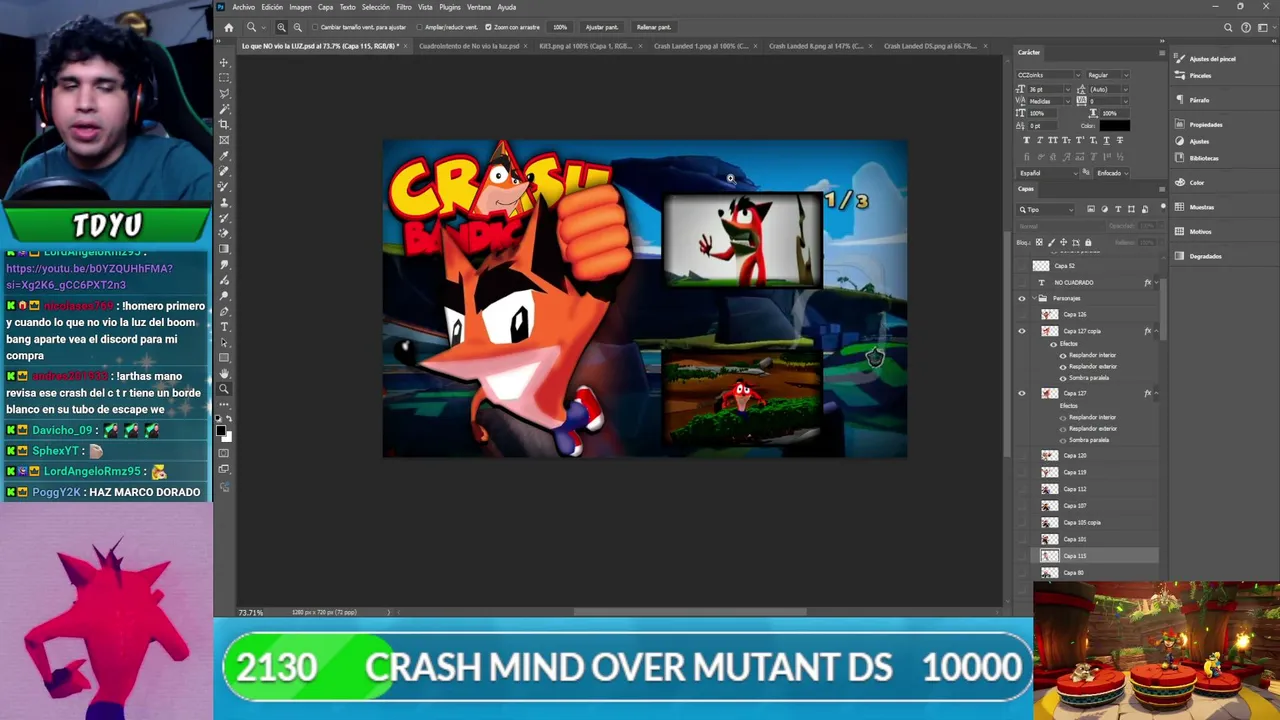The image size is (1280, 720).
Task: Open the Imagen menu
Action: pyautogui.click(x=300, y=7)
